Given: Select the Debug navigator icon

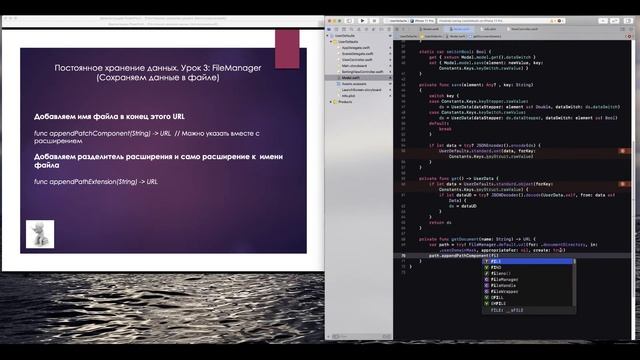Looking at the screenshot, I should 373,29.
